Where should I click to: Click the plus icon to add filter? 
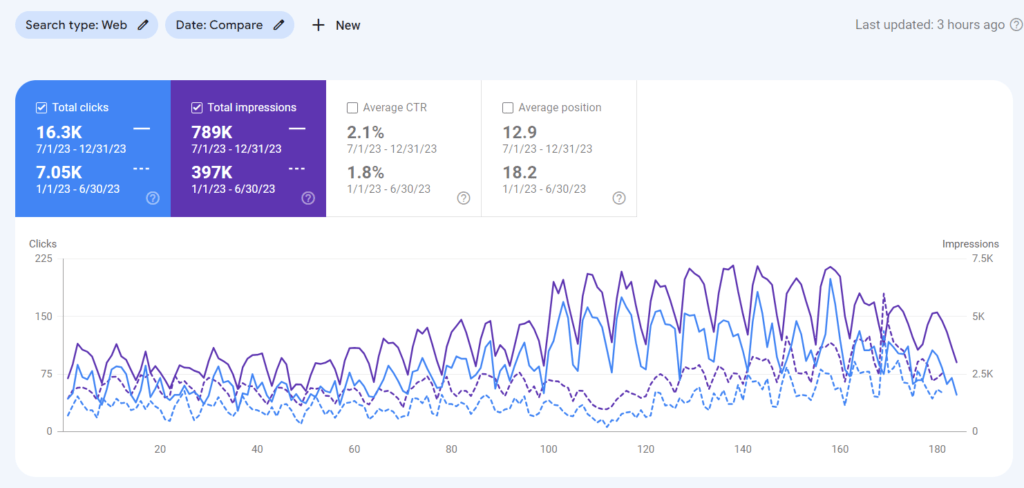pos(318,25)
